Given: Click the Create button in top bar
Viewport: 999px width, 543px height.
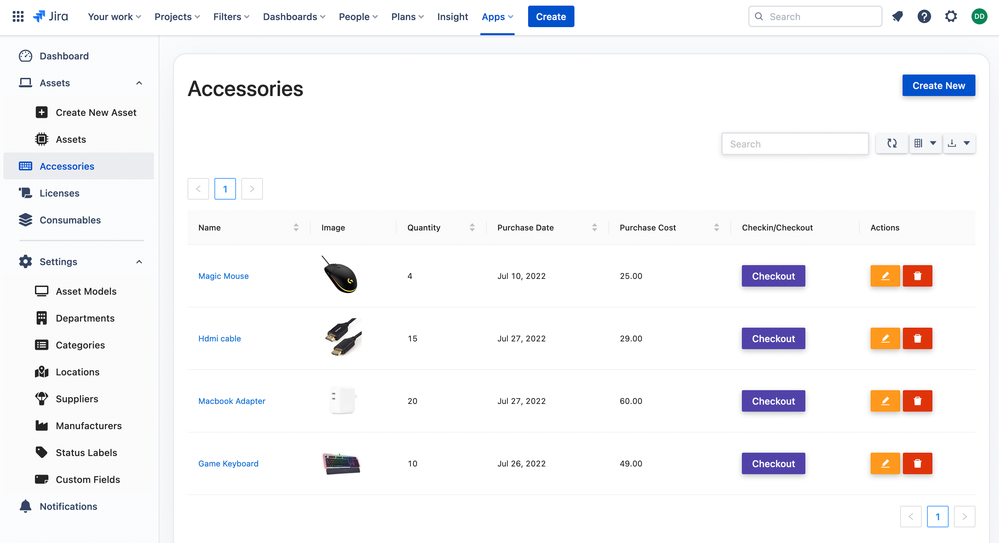Looking at the screenshot, I should coord(551,17).
